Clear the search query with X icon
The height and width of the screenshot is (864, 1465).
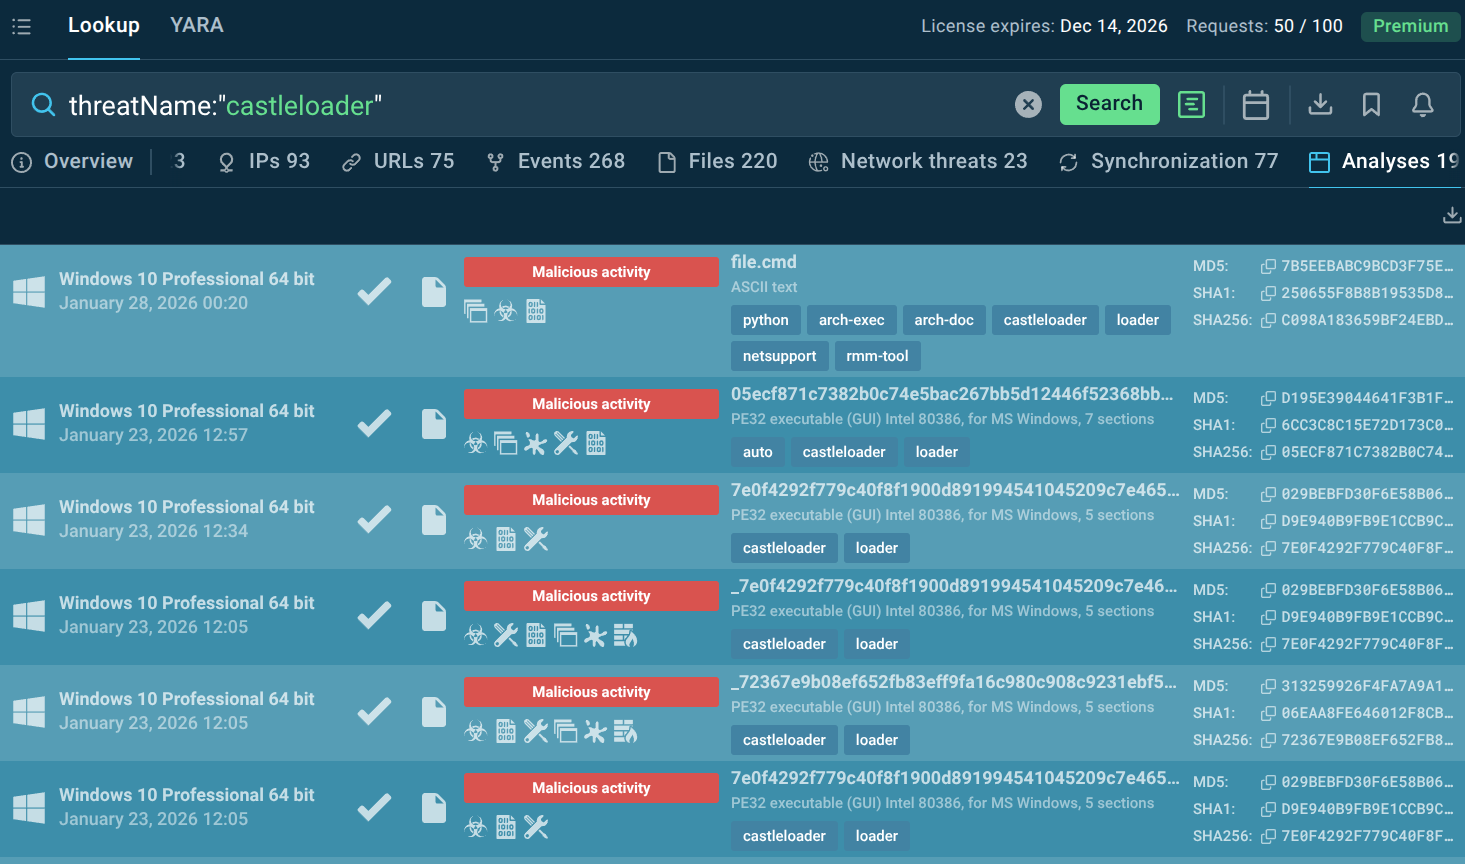[x=1028, y=104]
